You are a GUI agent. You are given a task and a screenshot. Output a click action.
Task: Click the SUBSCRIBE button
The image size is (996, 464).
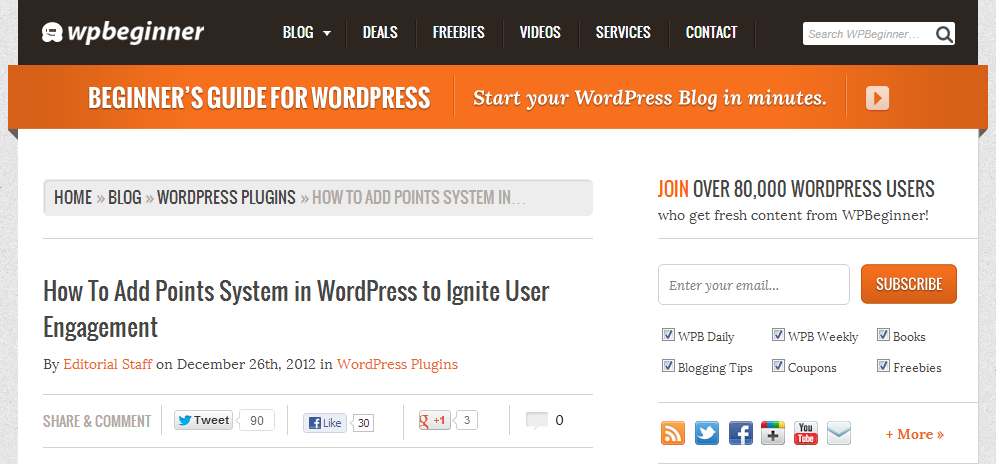(909, 284)
